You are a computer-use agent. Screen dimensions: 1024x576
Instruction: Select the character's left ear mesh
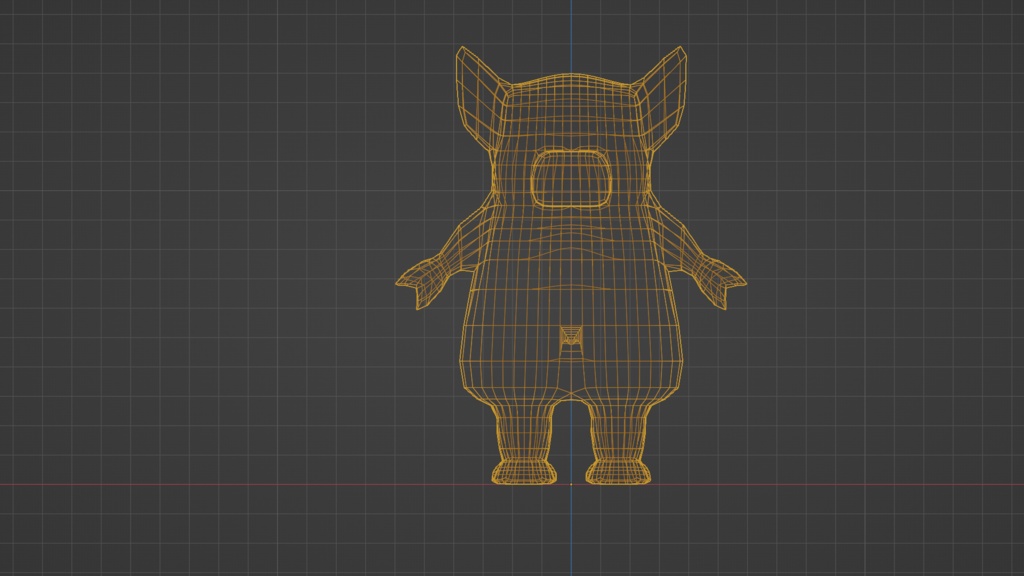[x=665, y=90]
